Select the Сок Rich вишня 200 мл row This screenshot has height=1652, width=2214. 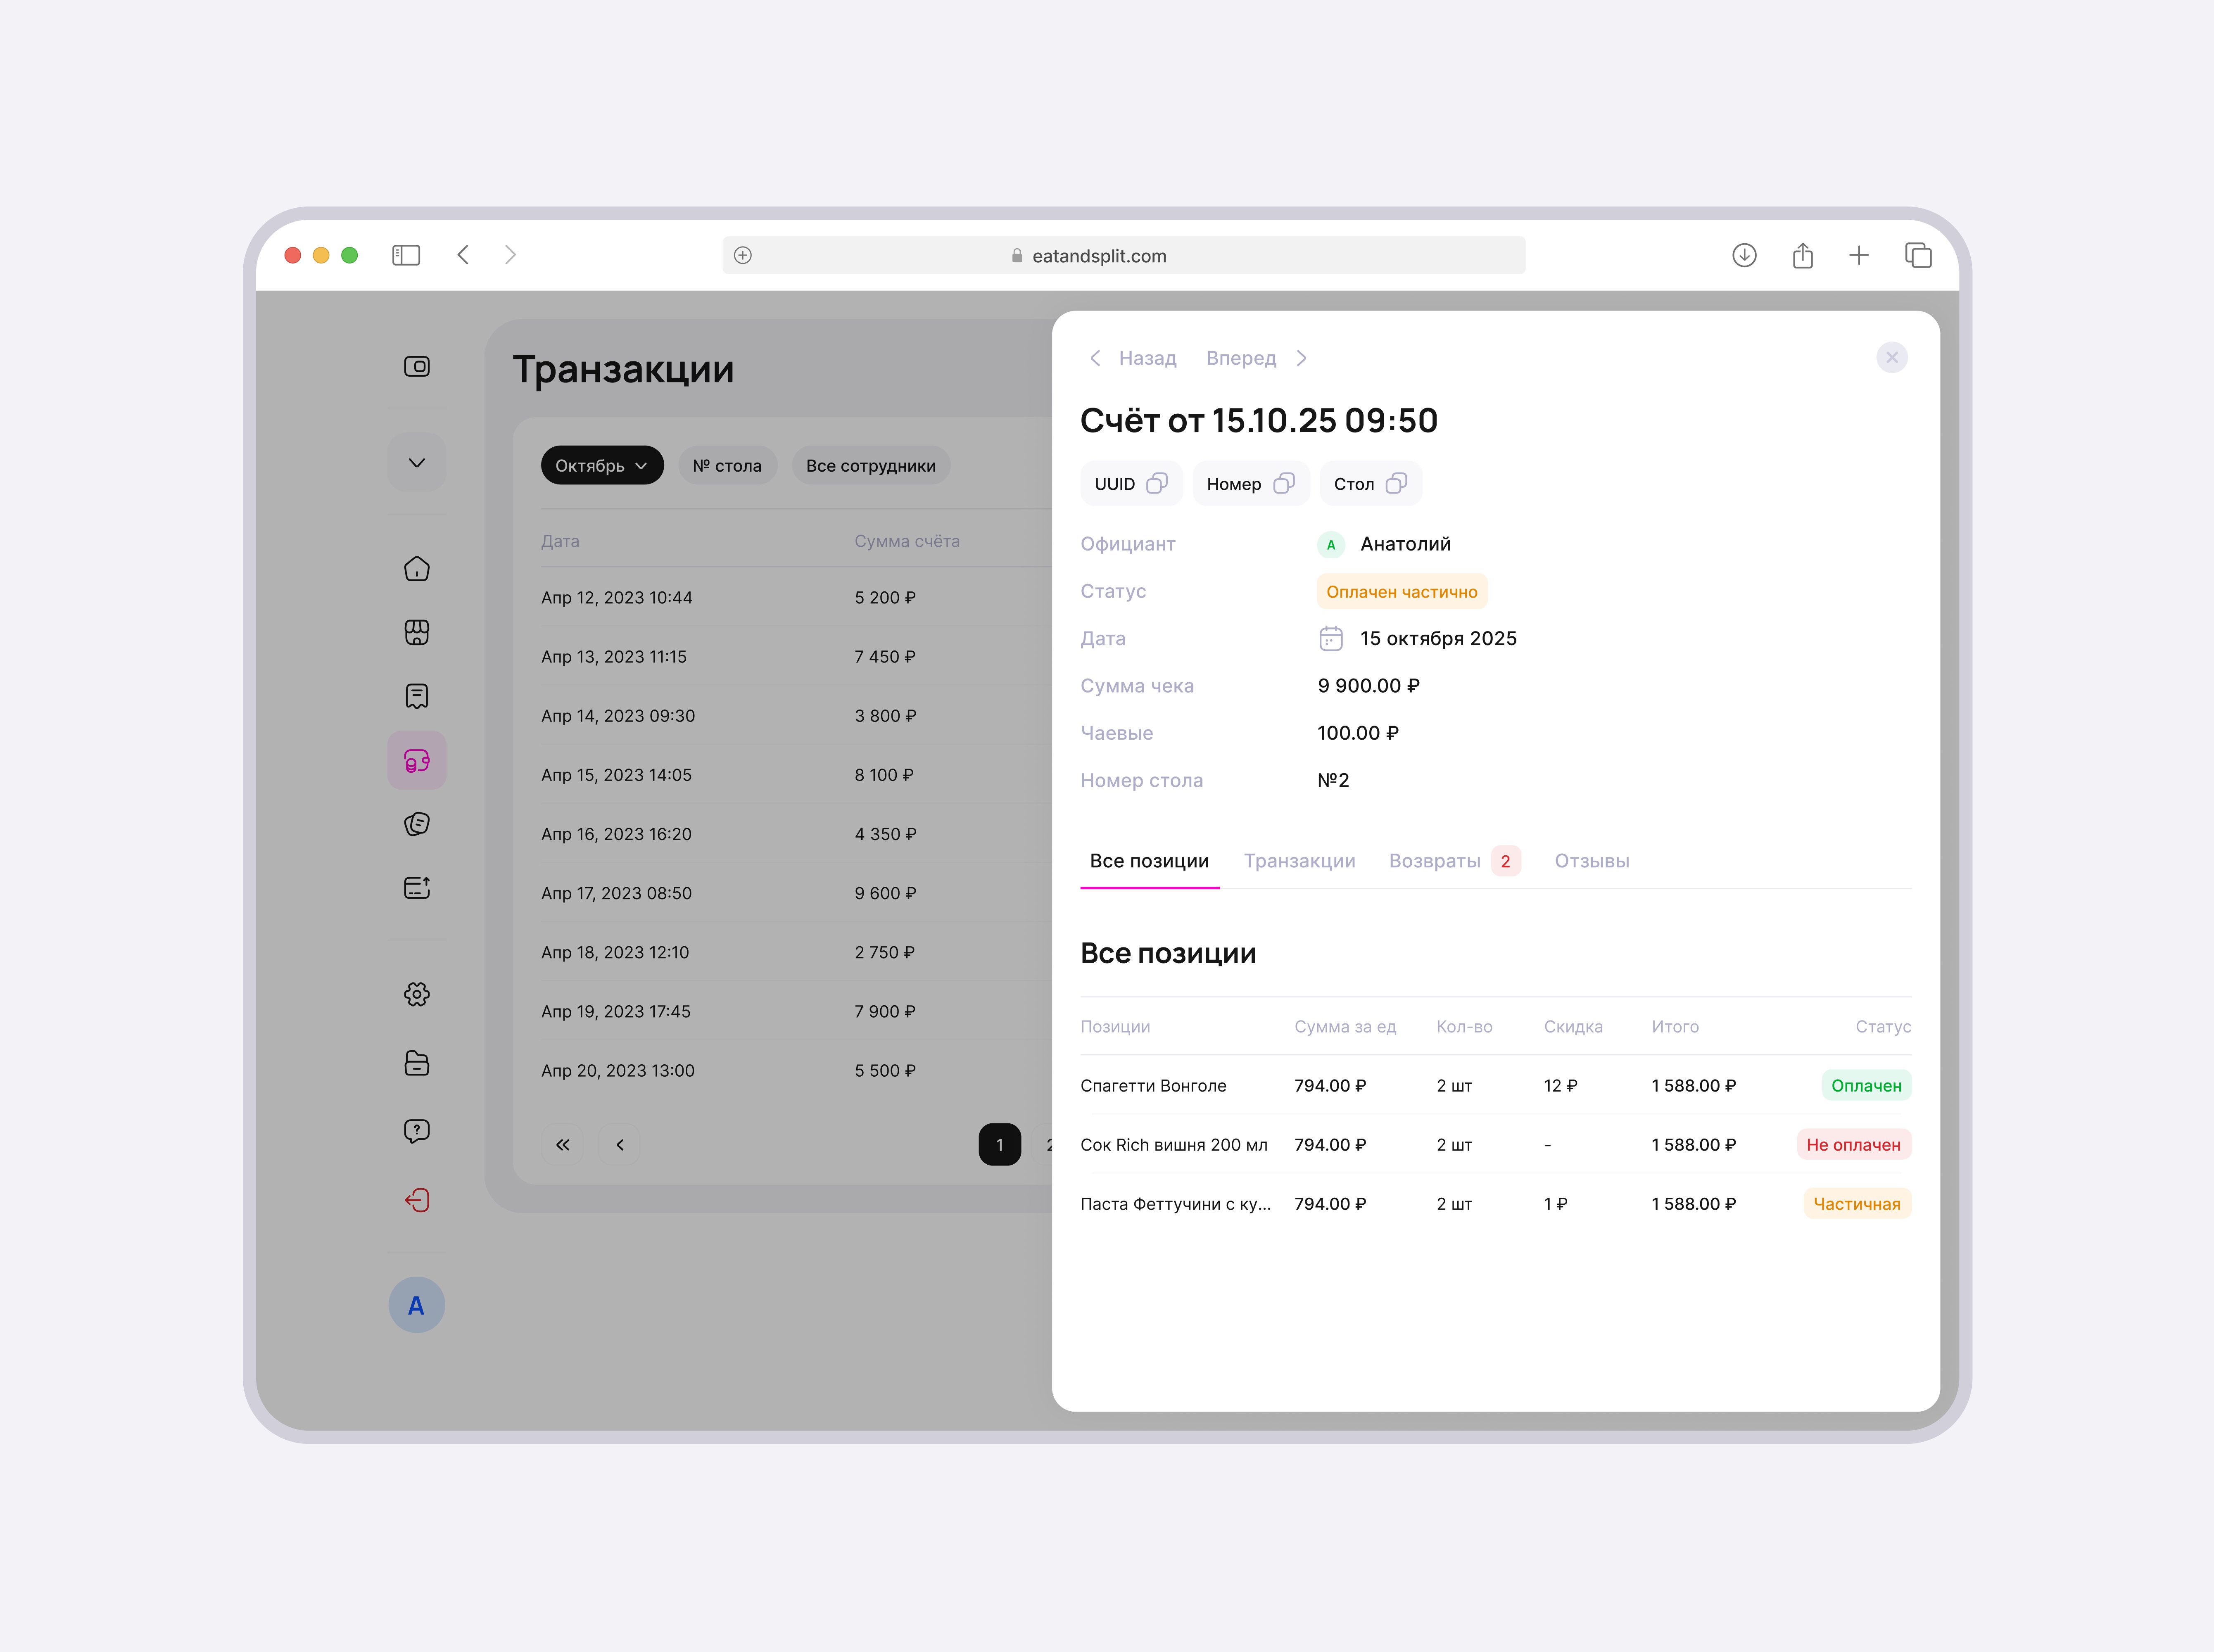tap(1496, 1145)
